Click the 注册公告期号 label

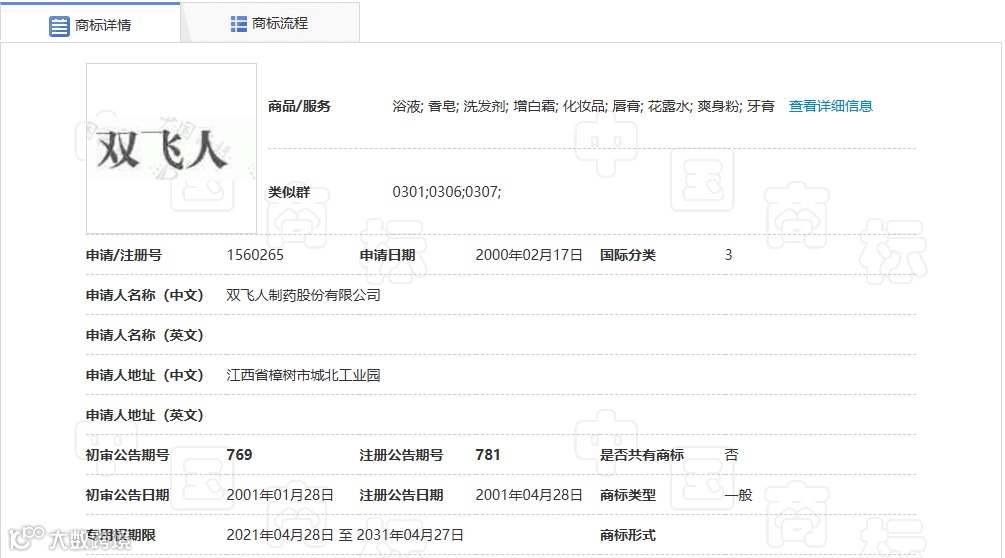401,455
